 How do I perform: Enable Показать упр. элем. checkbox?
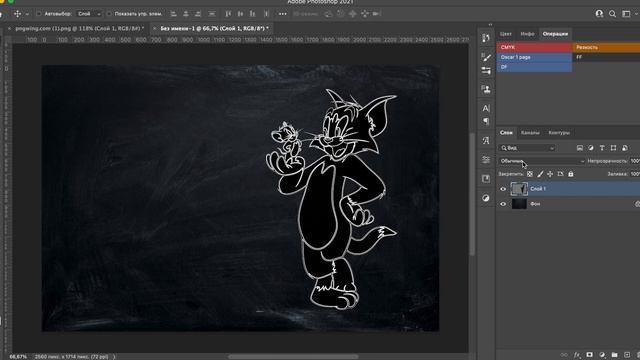click(x=109, y=14)
